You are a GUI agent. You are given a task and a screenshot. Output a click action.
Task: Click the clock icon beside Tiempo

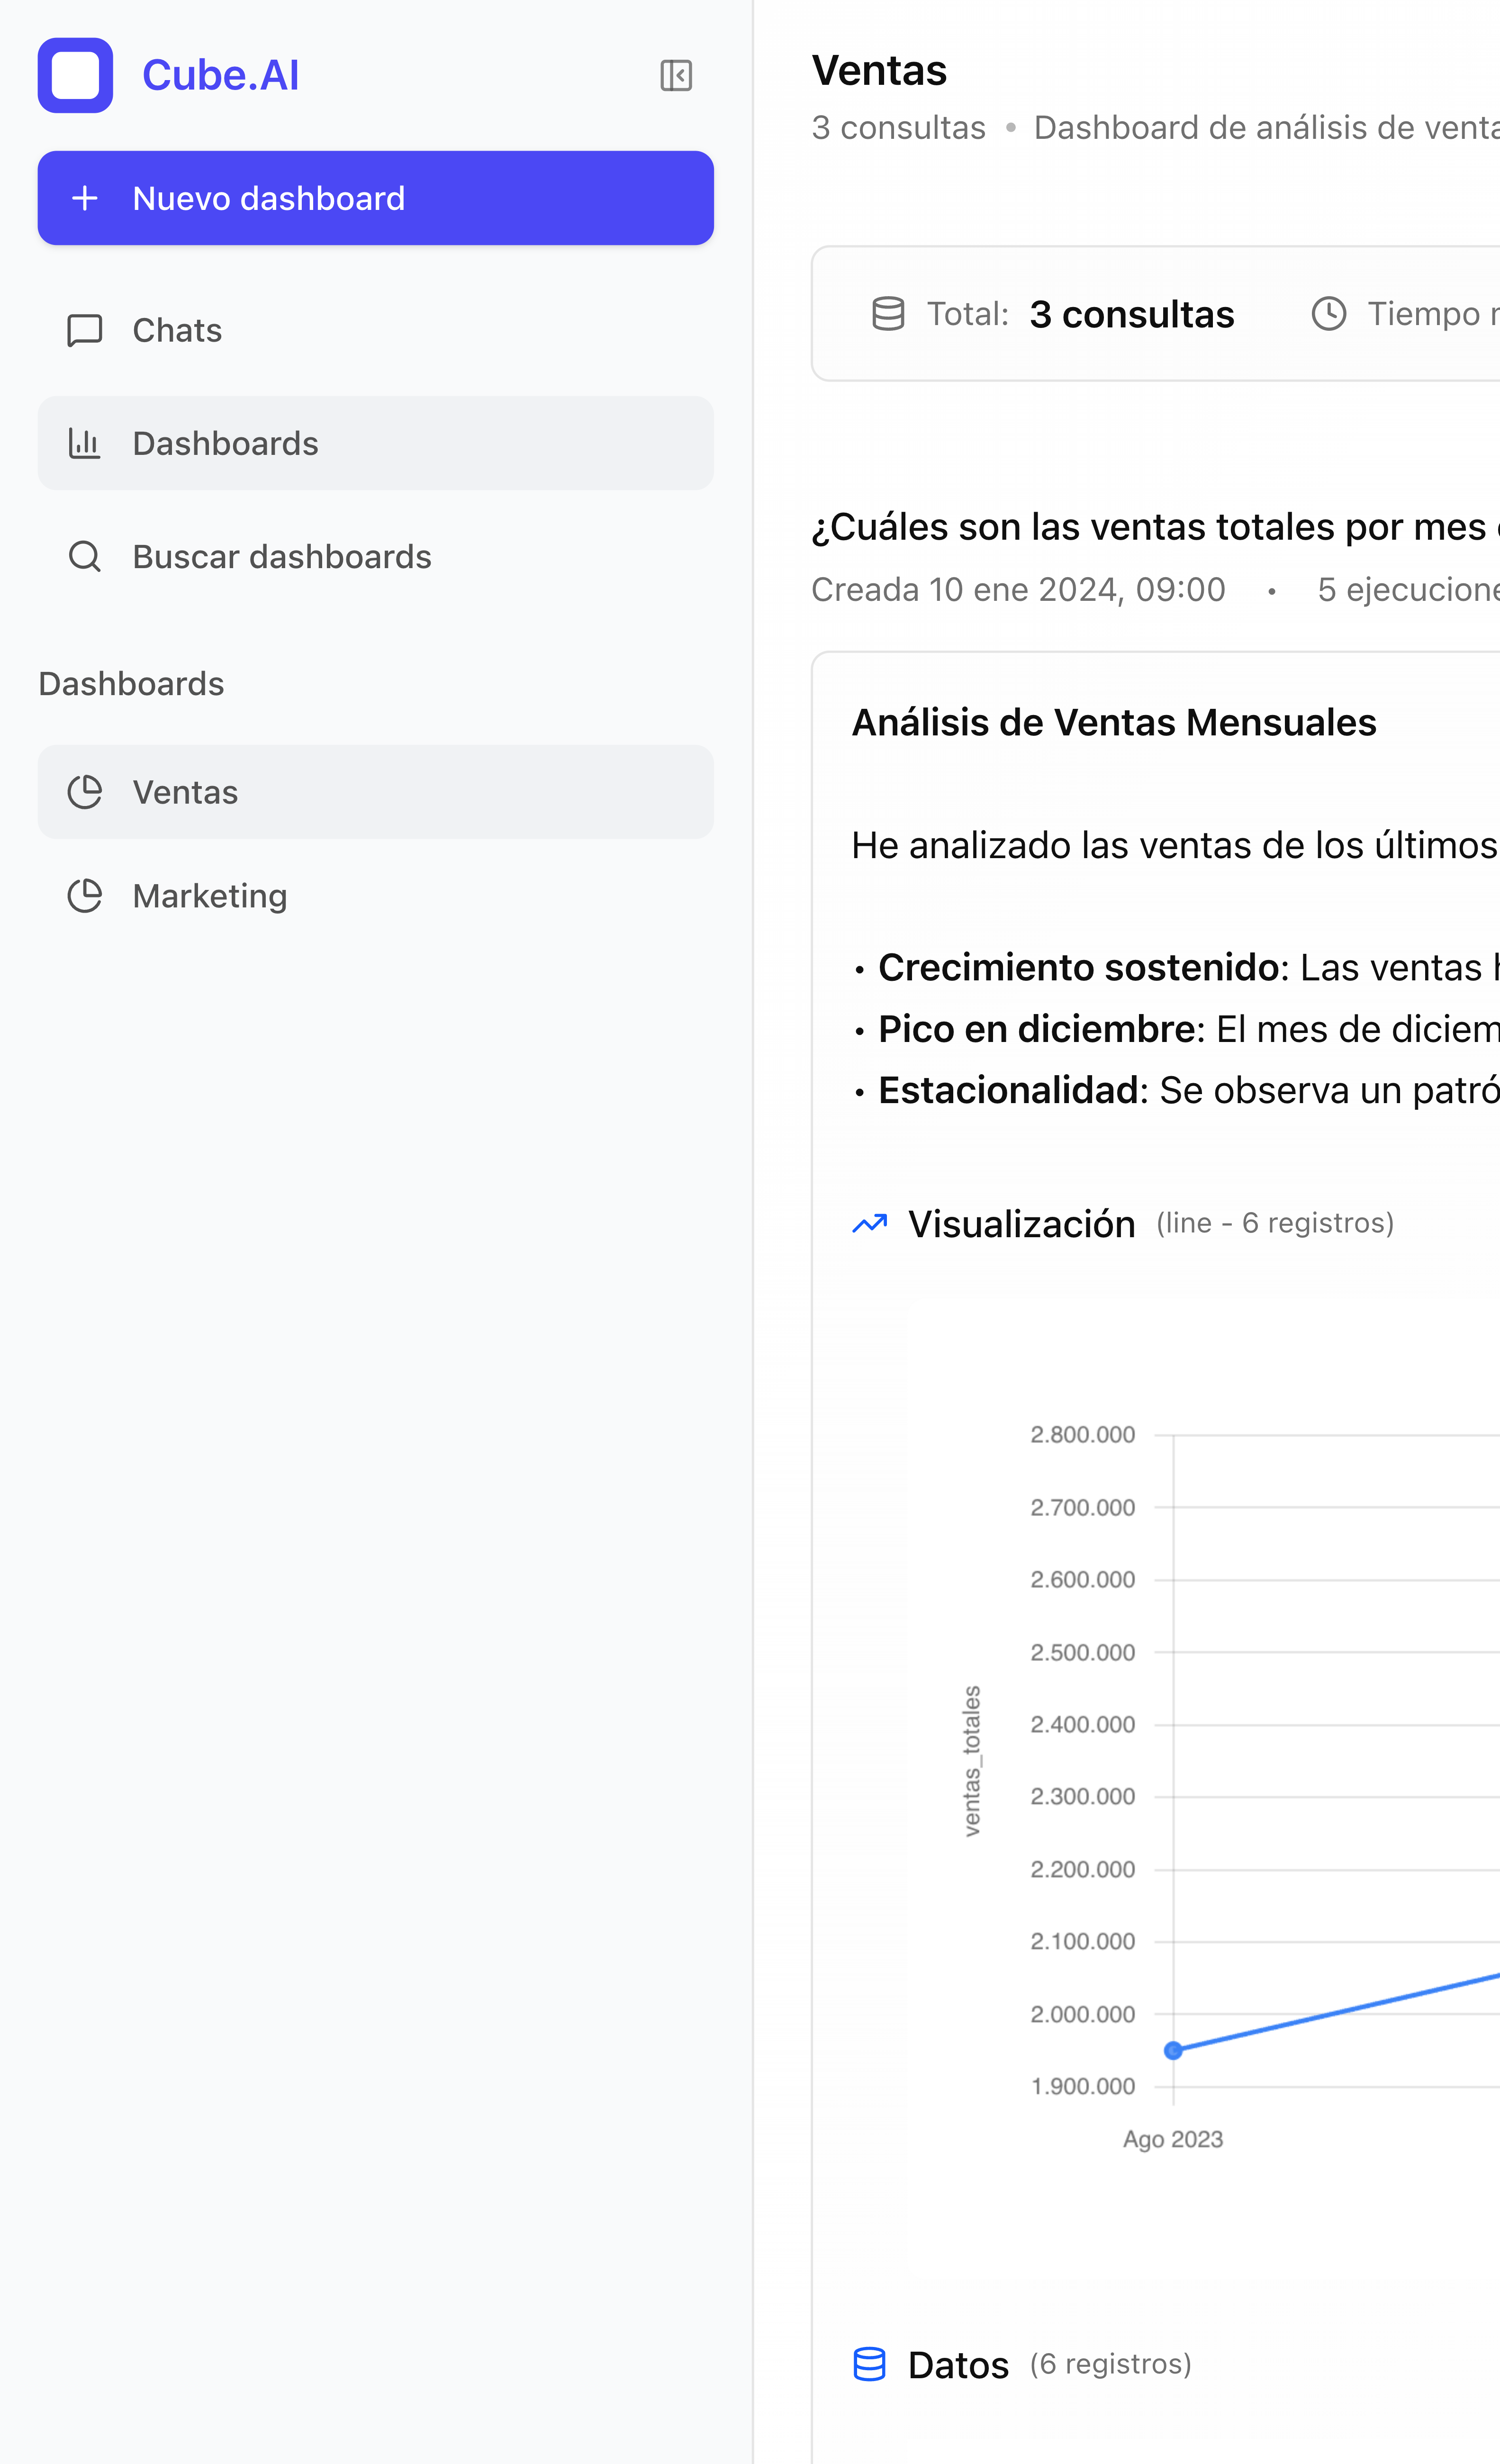point(1328,314)
